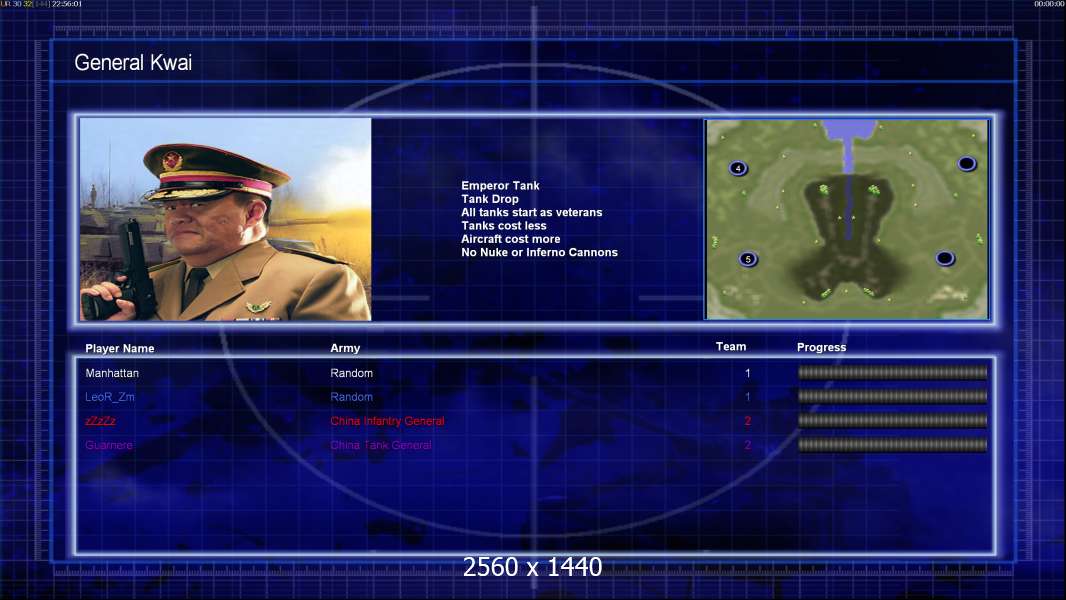The image size is (1066, 600).
Task: Click the Army column header
Action: 345,348
